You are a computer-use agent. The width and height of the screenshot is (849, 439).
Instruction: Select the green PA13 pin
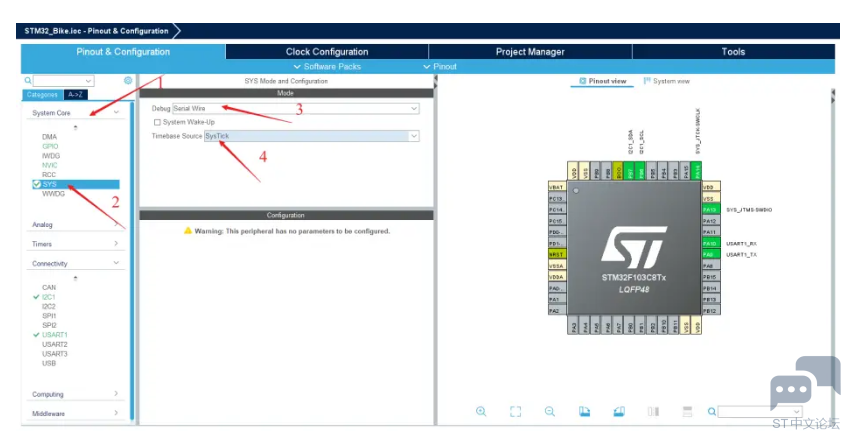tap(711, 209)
